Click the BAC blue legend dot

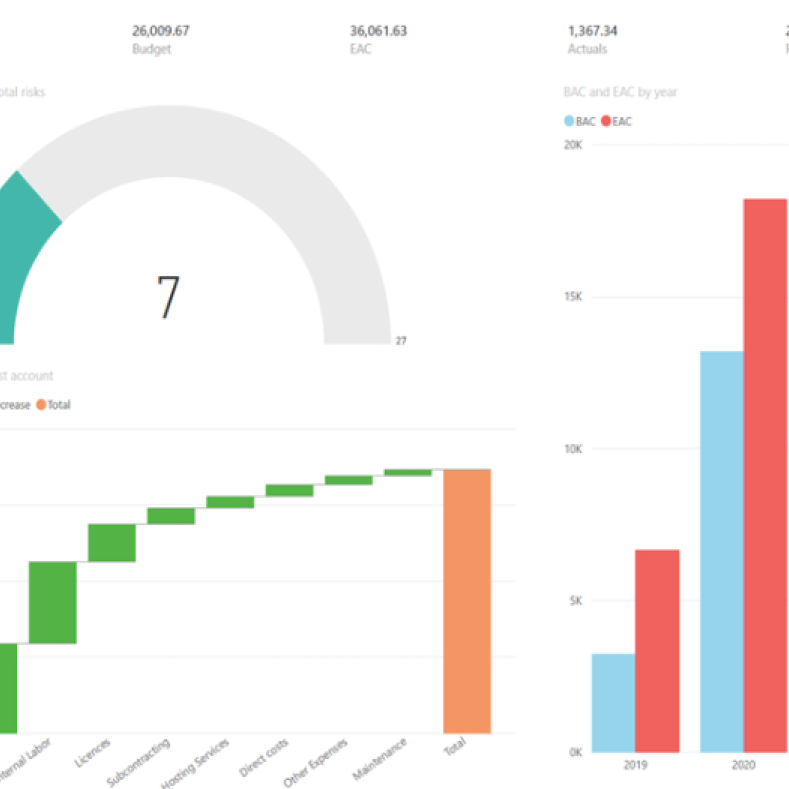point(569,121)
